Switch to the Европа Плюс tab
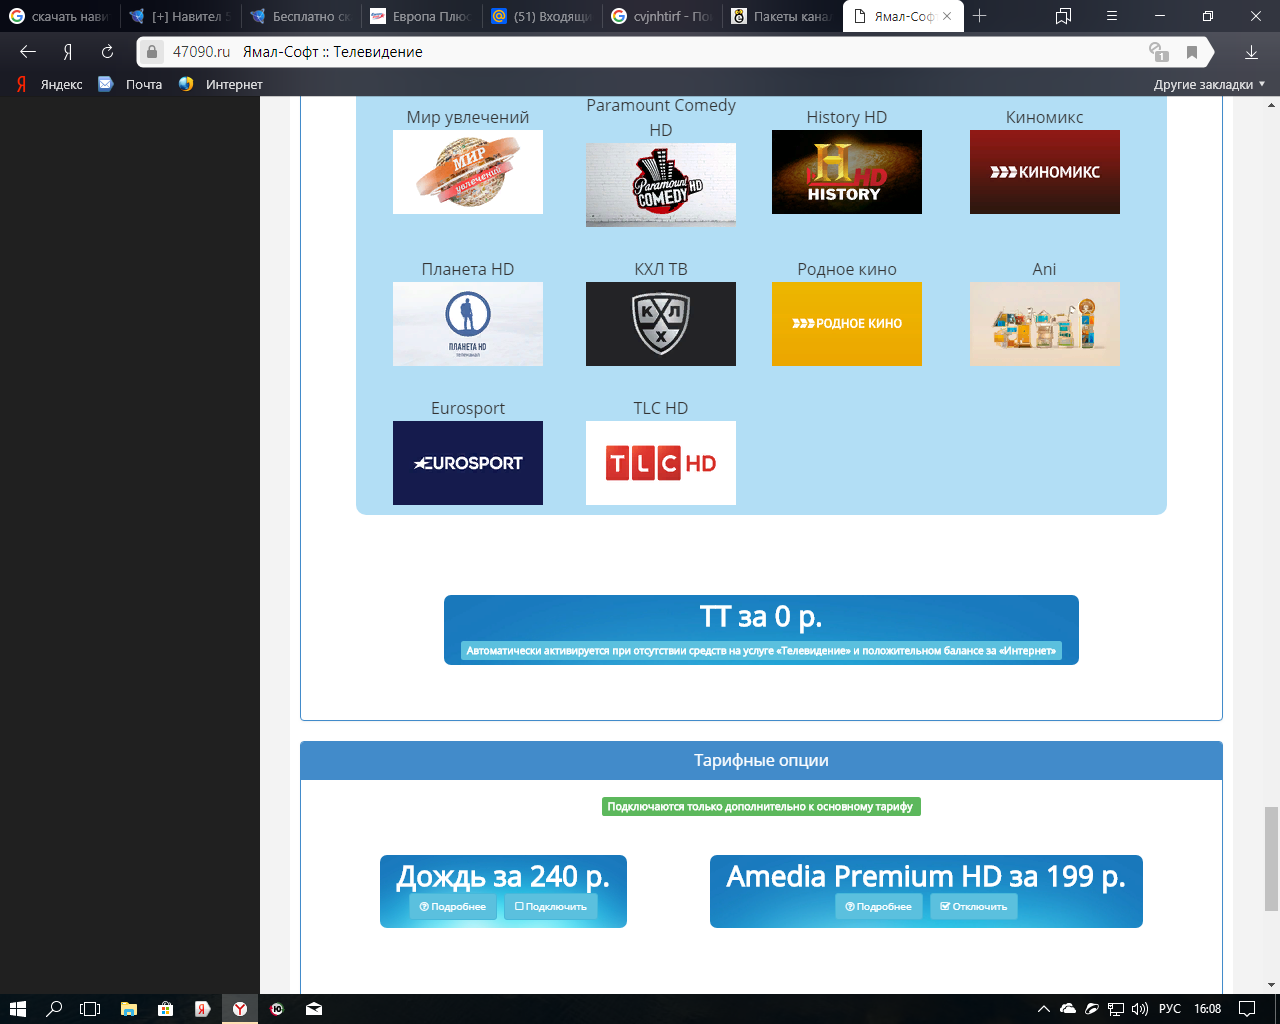The width and height of the screenshot is (1280, 1024). tap(421, 16)
